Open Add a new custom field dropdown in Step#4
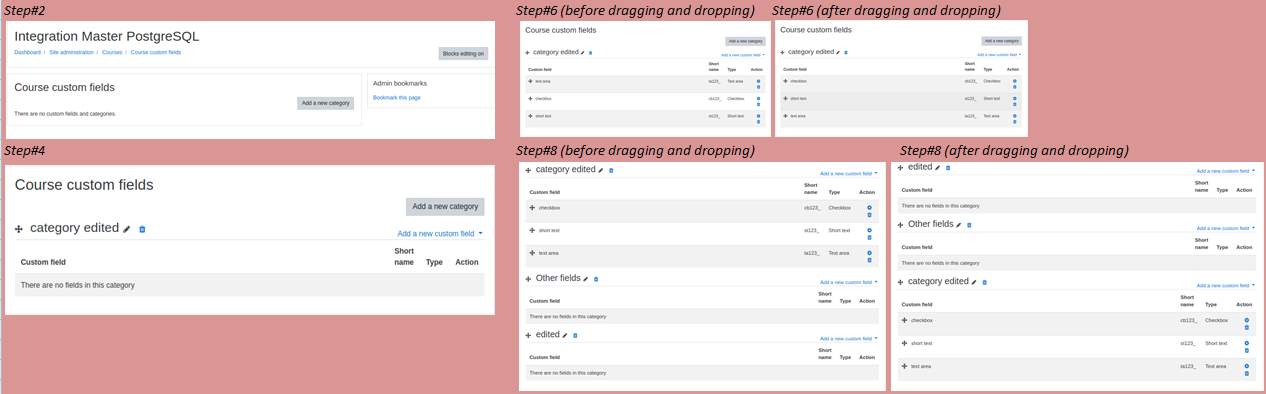 point(440,233)
